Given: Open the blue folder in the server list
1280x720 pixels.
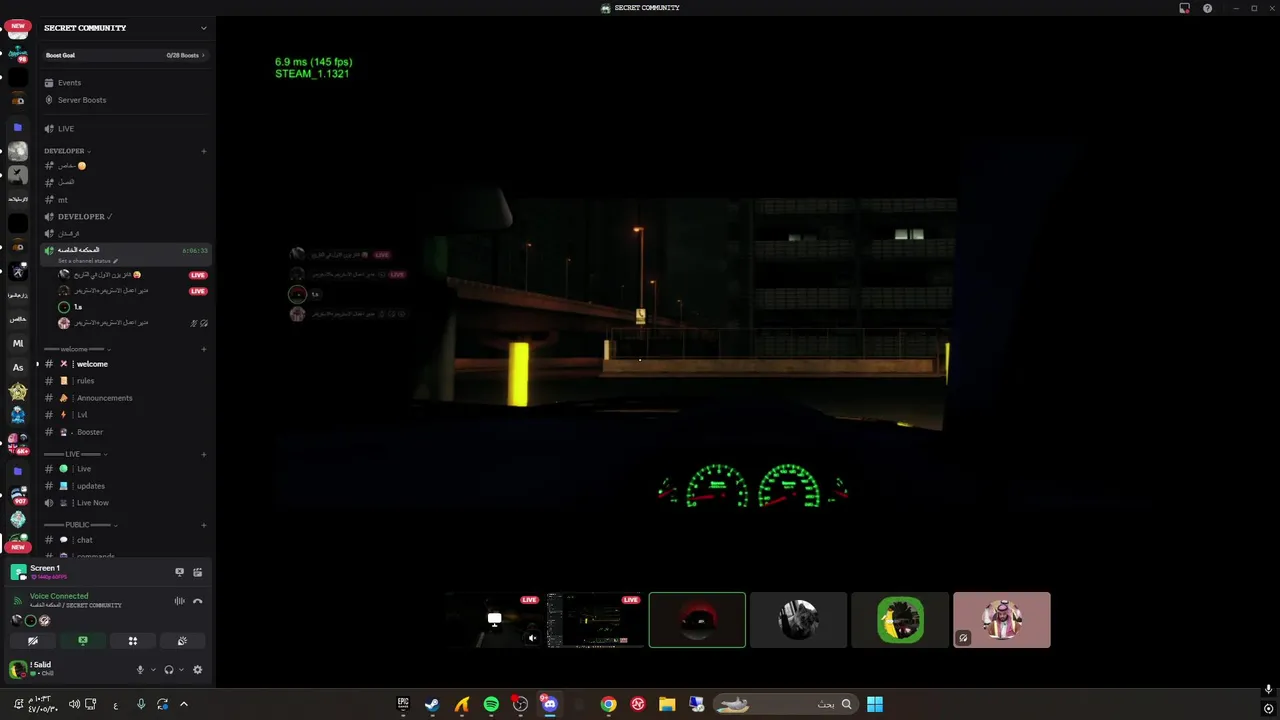Looking at the screenshot, I should coord(18,128).
